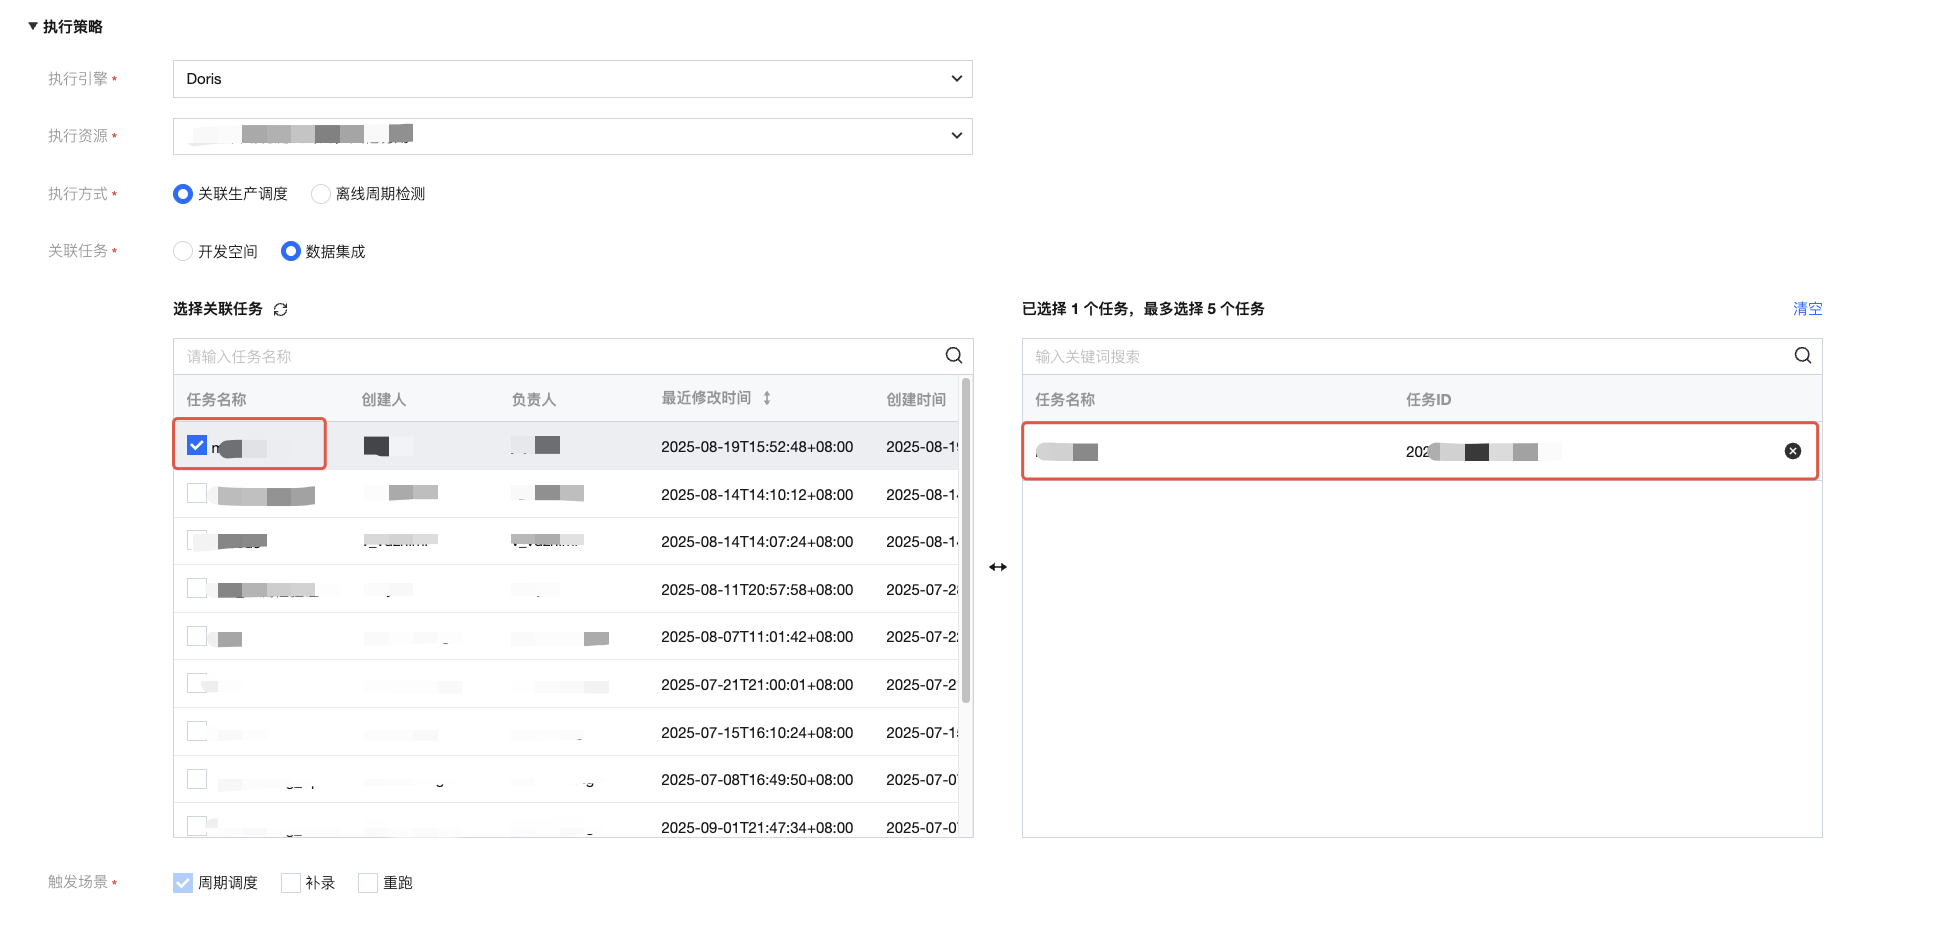
Task: Click search icon in task name field
Action: 953,356
